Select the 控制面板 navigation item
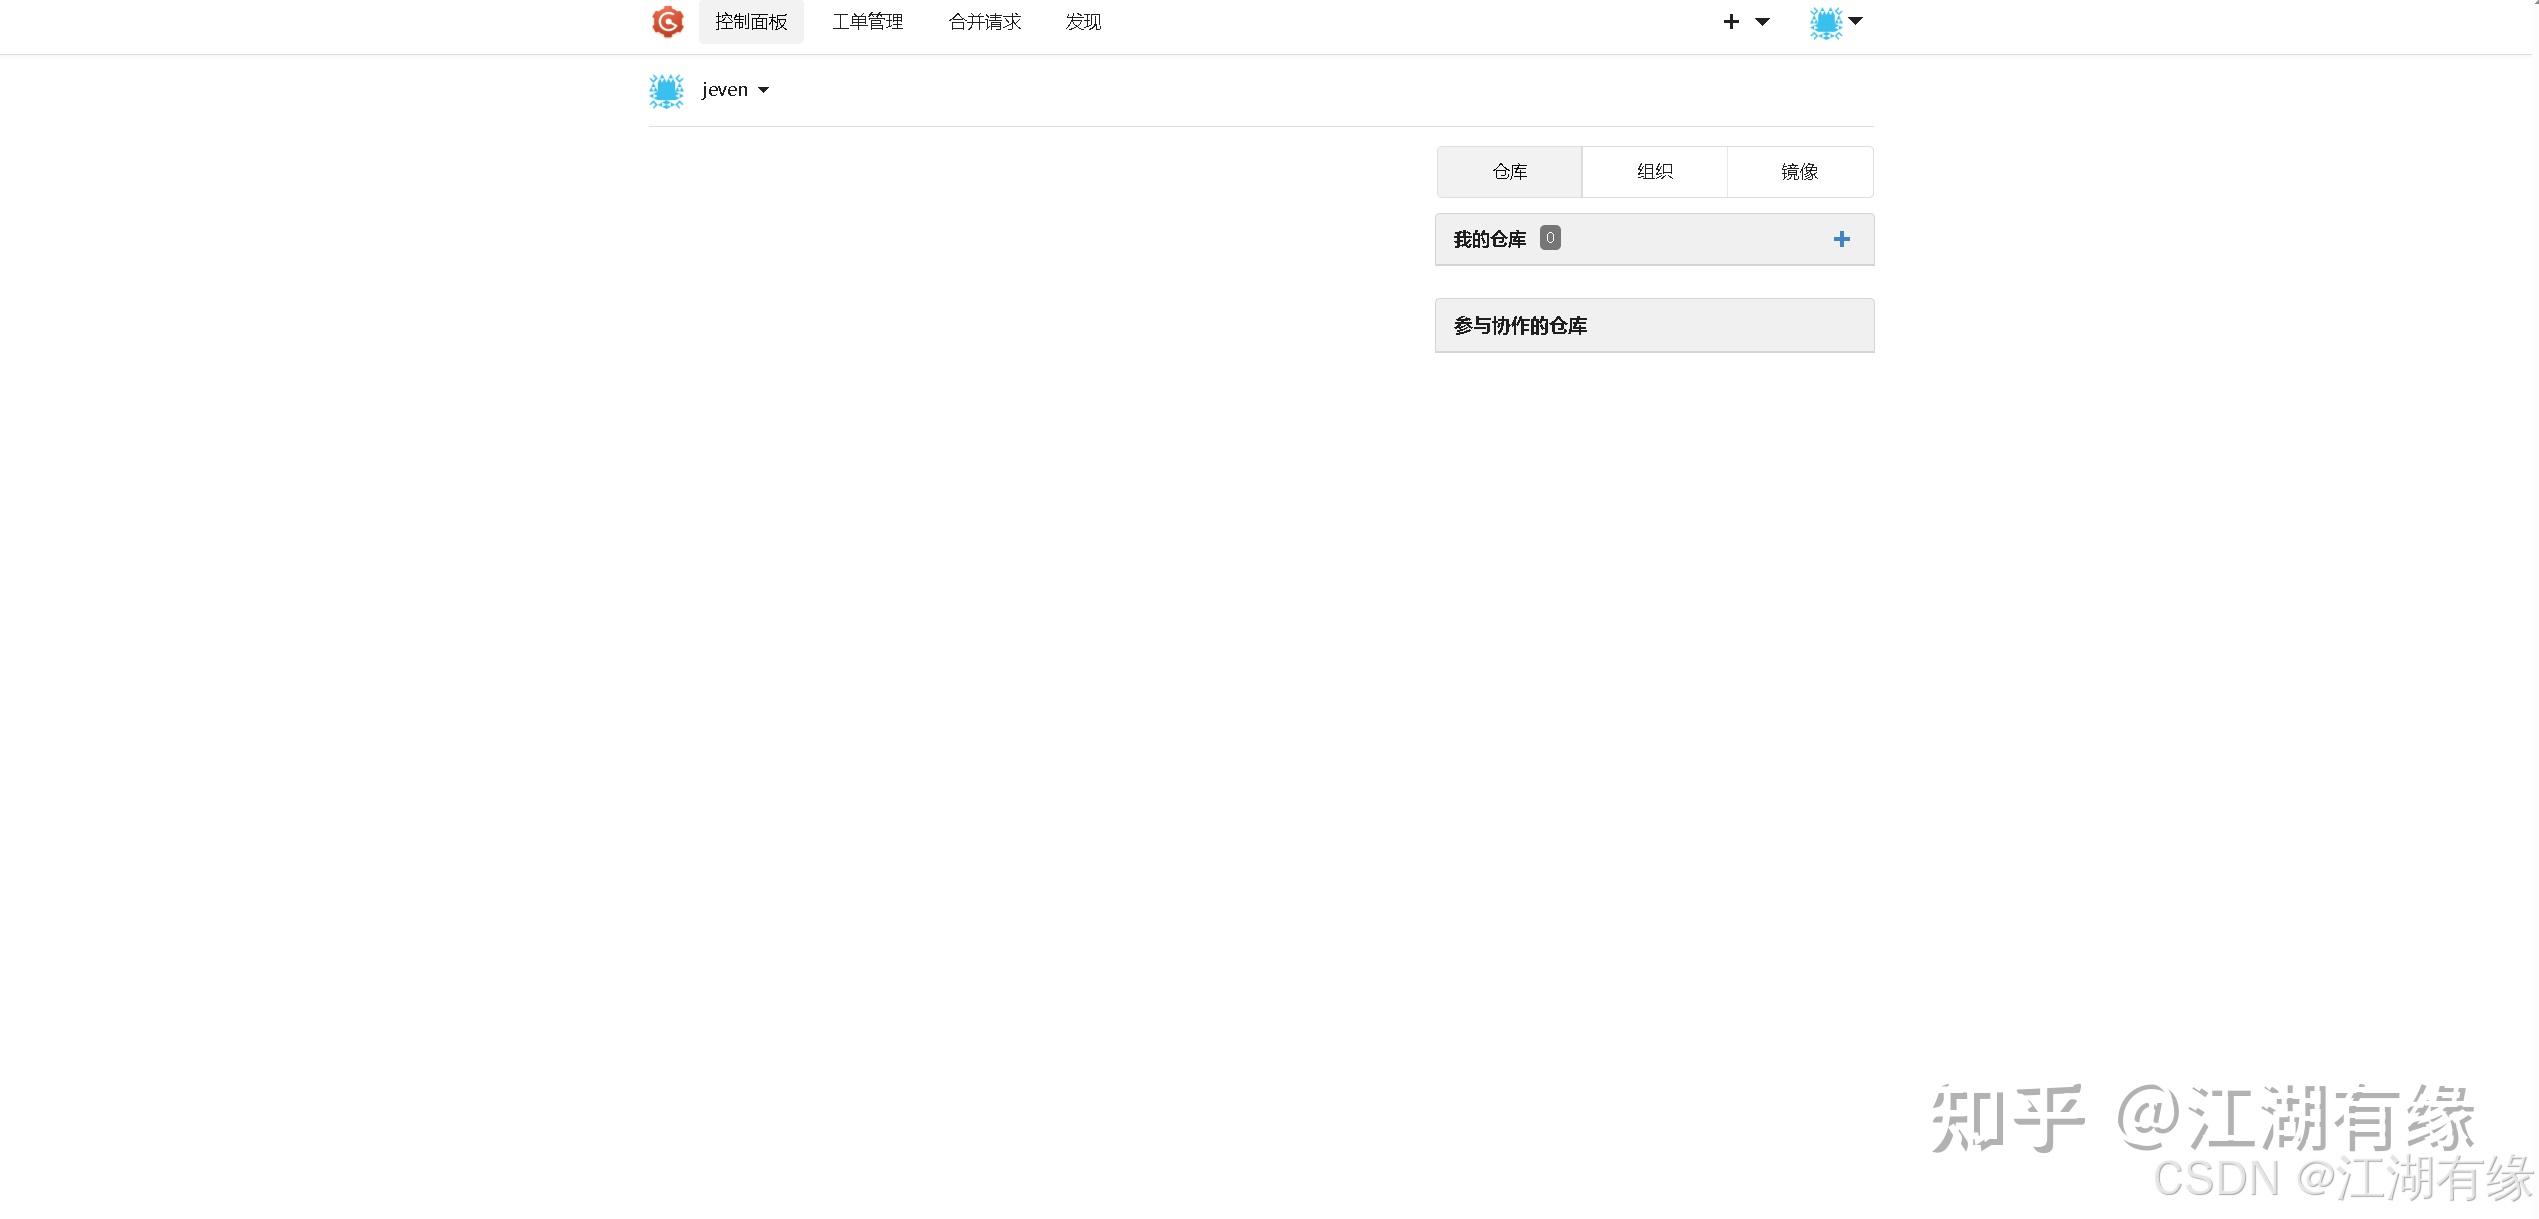Image resolution: width=2539 pixels, height=1219 pixels. tap(751, 21)
